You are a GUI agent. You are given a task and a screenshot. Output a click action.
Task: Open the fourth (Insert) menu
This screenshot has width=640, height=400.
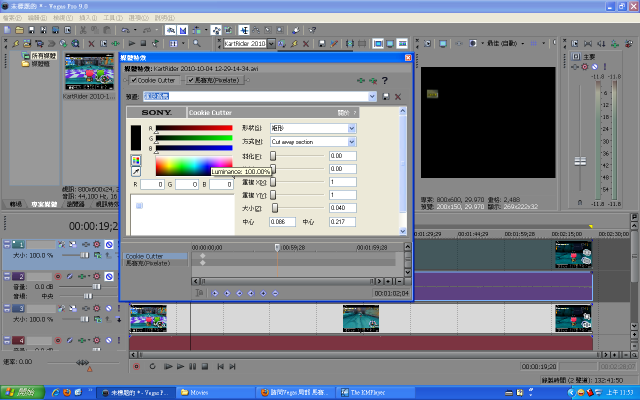pos(88,18)
